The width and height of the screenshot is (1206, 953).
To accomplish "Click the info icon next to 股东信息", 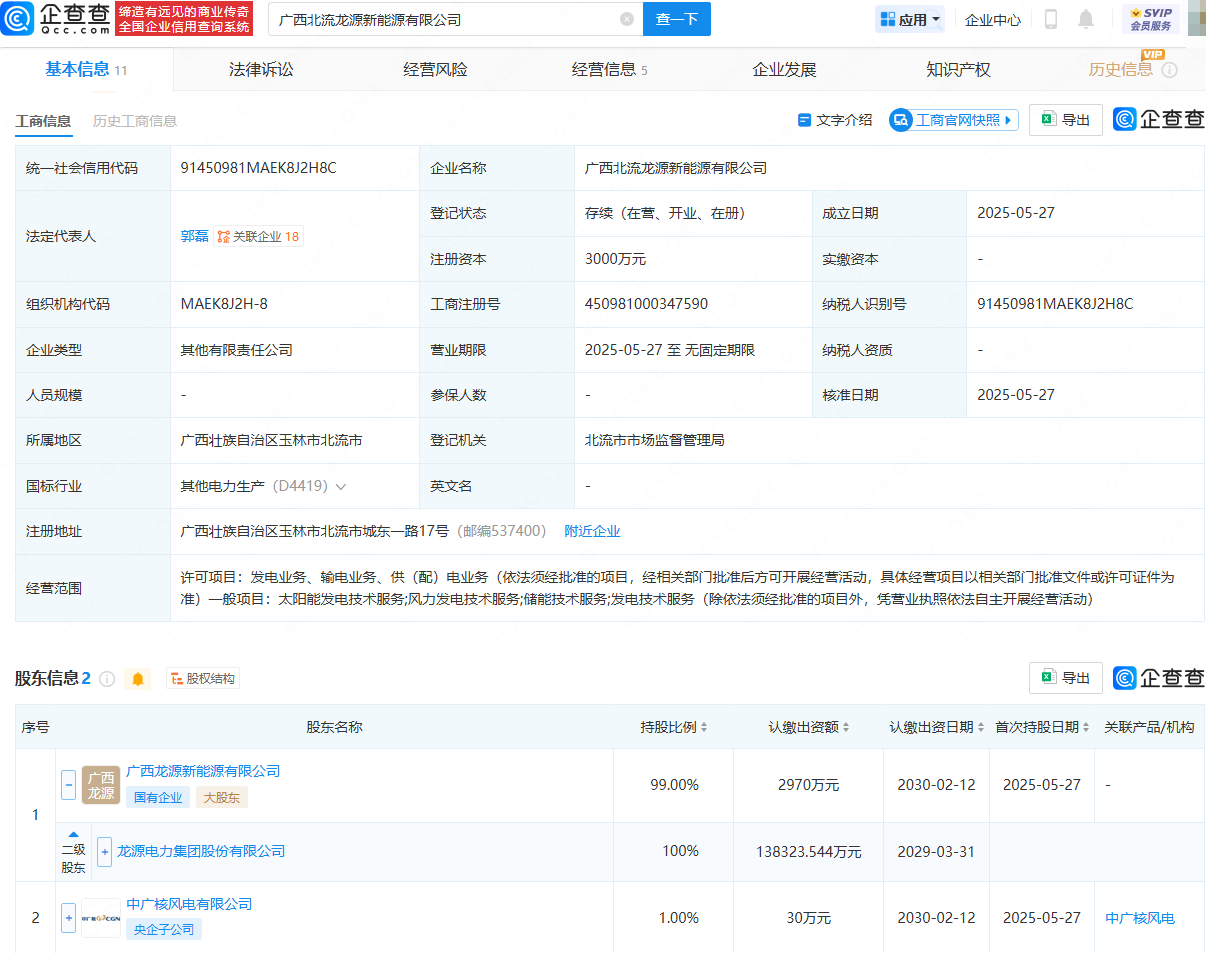I will tap(107, 679).
